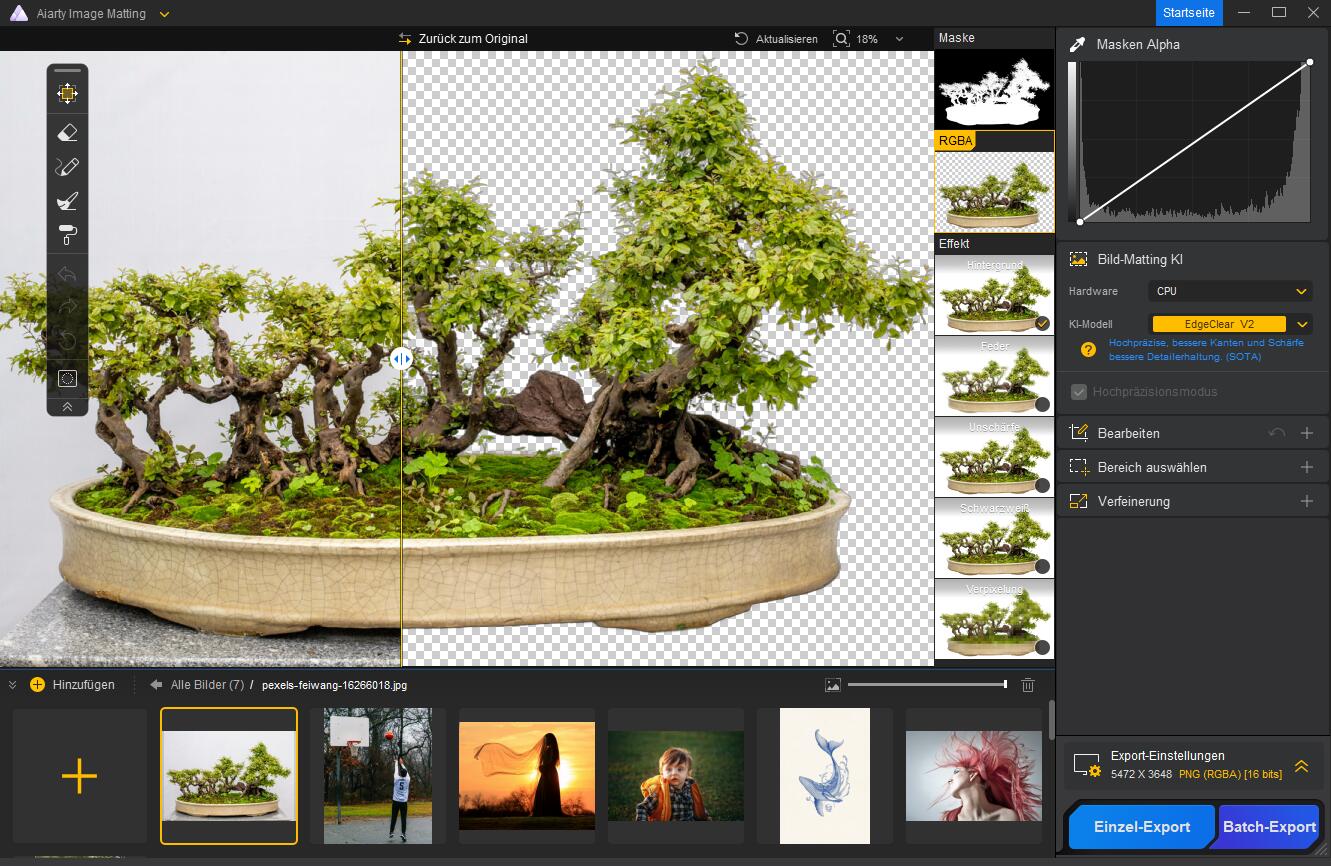
Task: Collapse the left toolbar with its chevron
Action: point(67,406)
